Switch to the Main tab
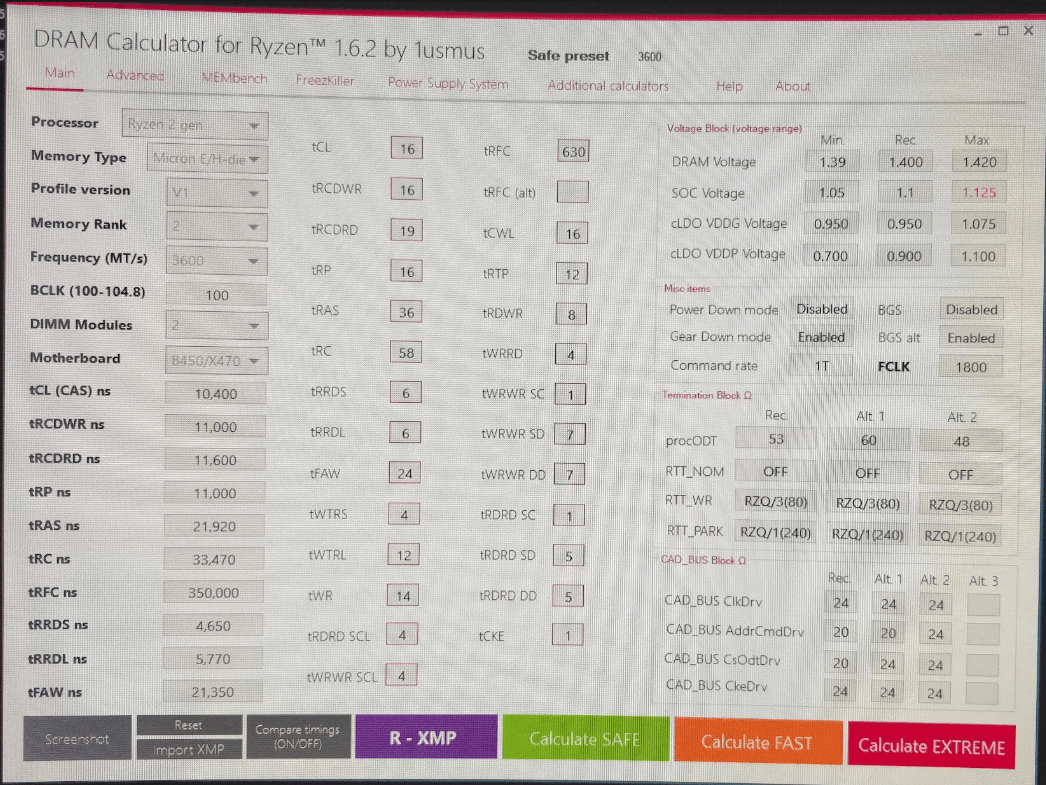1046x785 pixels. point(59,73)
